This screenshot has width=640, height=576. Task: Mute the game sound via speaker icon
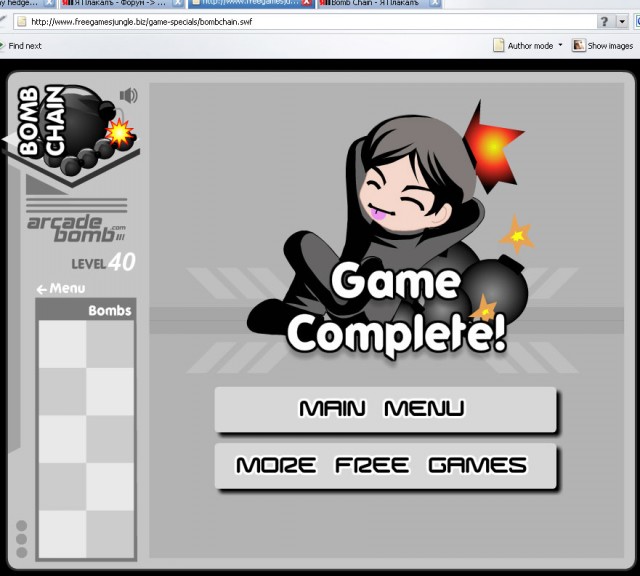click(x=129, y=96)
